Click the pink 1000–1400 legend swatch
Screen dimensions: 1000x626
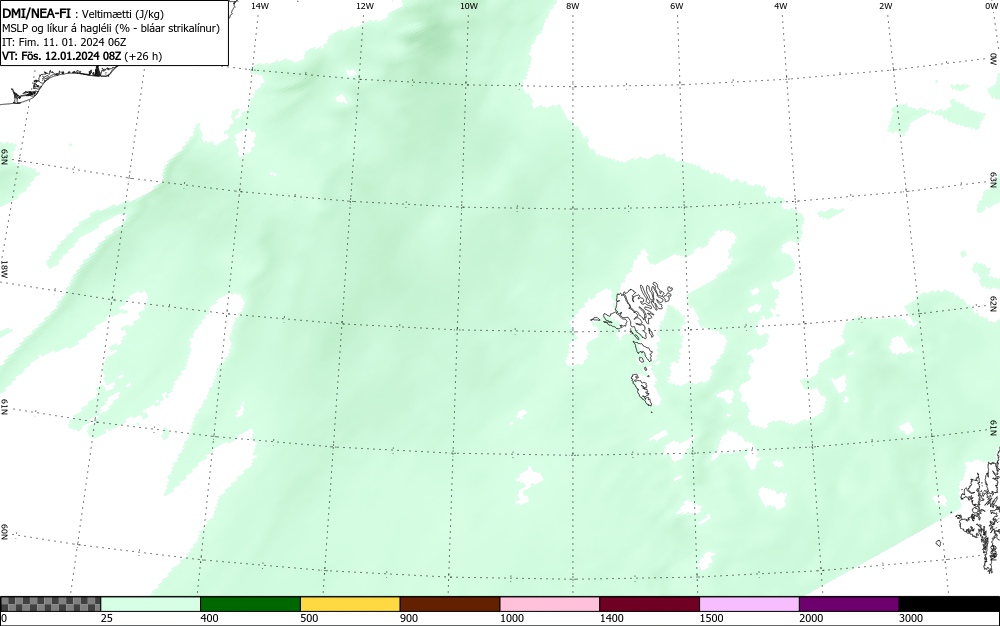(550, 604)
